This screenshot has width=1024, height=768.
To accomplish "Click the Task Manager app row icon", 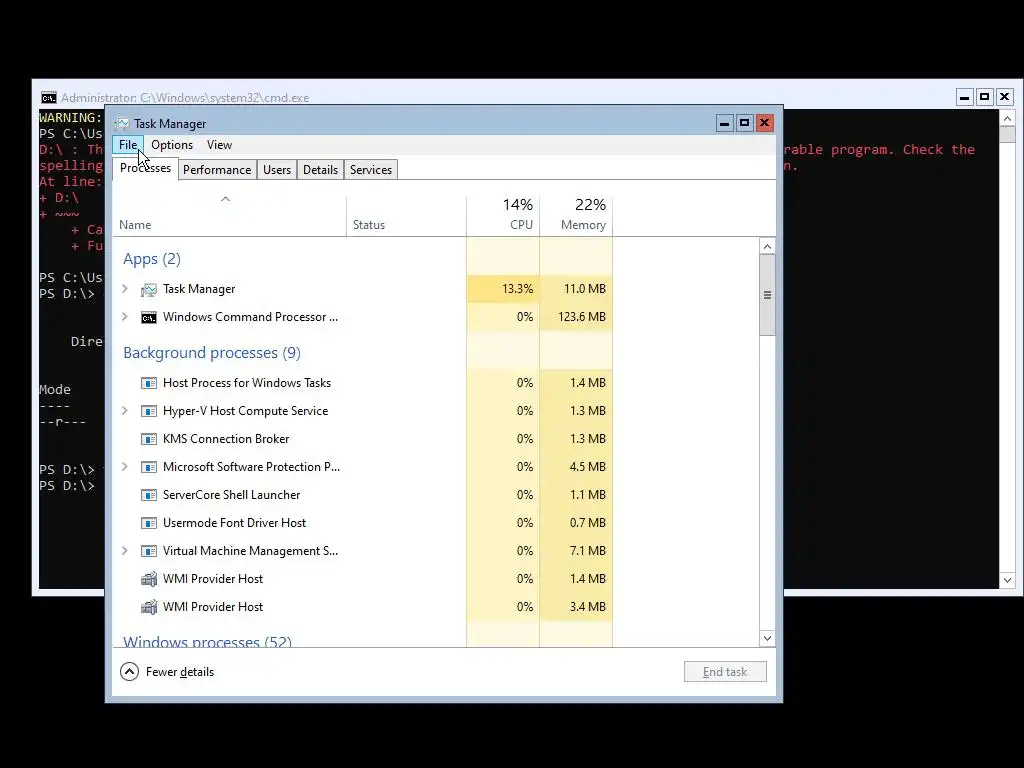I will click(149, 289).
